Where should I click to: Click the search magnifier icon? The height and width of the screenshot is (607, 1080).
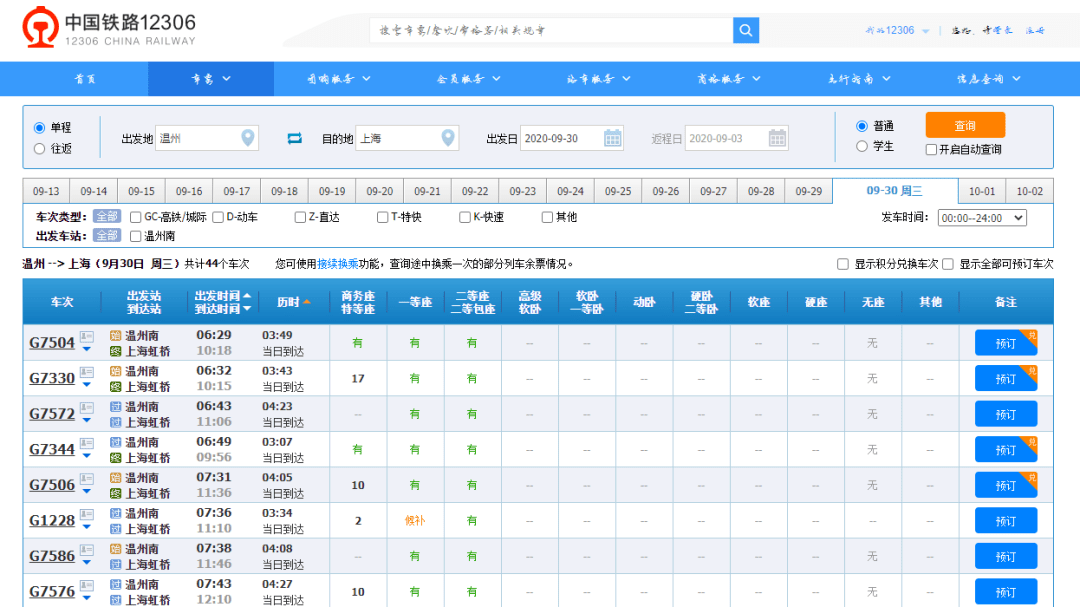point(746,30)
